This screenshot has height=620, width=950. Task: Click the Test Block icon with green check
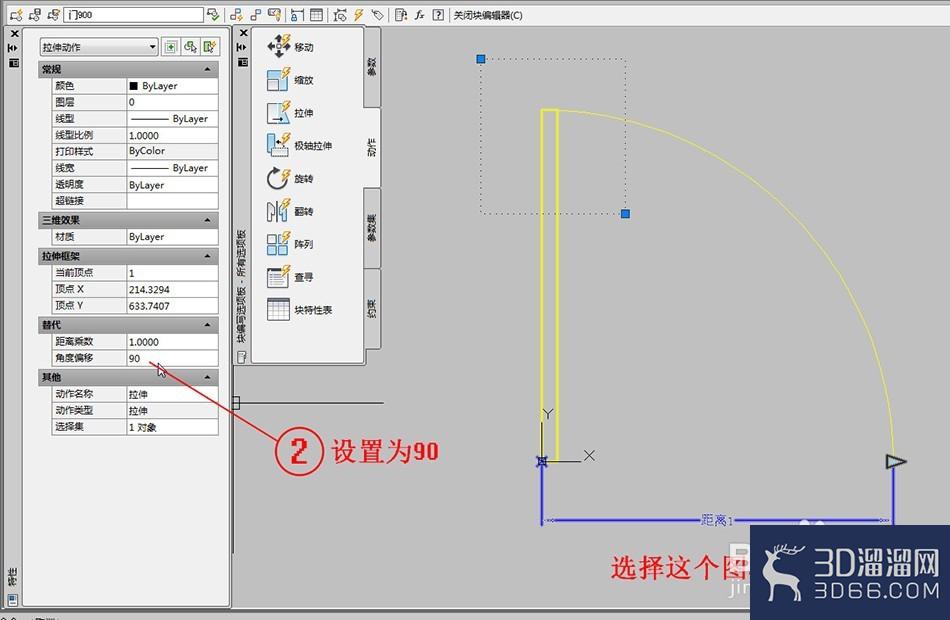[213, 15]
